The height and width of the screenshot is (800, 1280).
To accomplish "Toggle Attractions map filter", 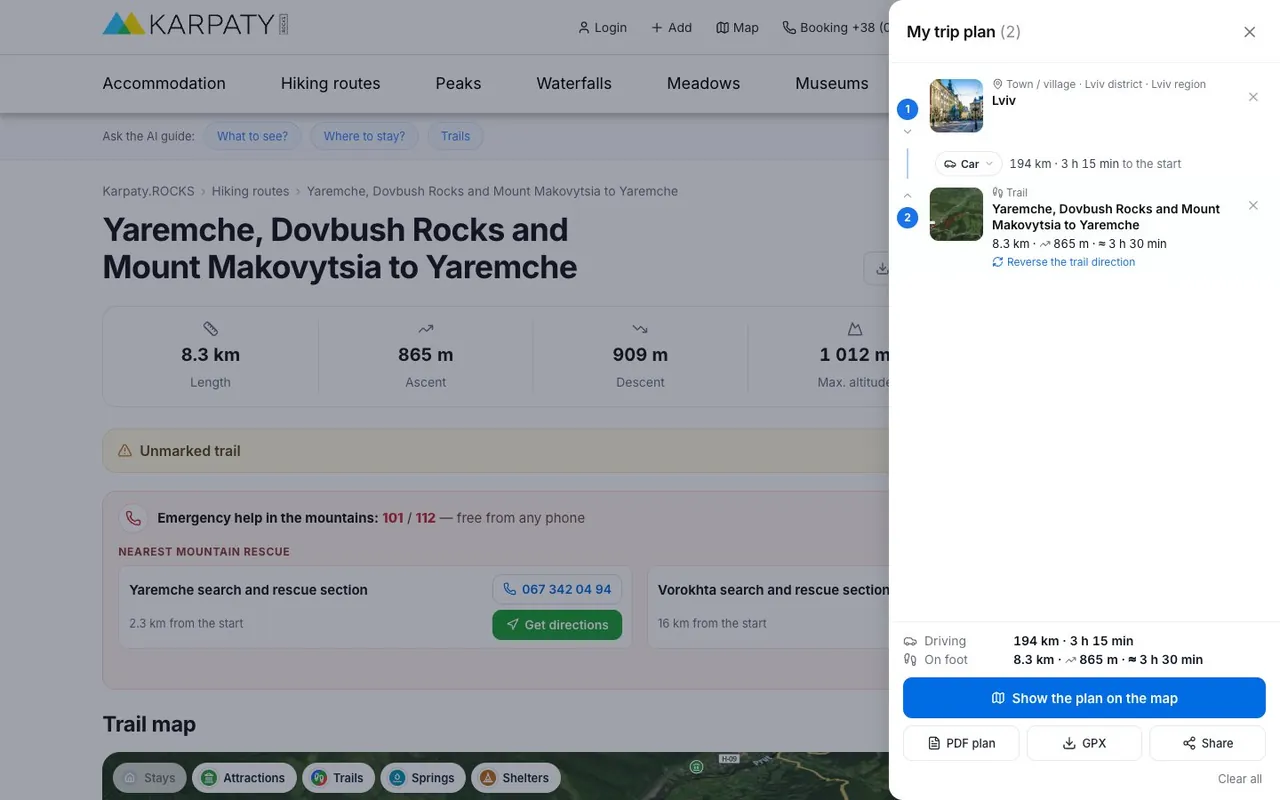I will point(243,778).
